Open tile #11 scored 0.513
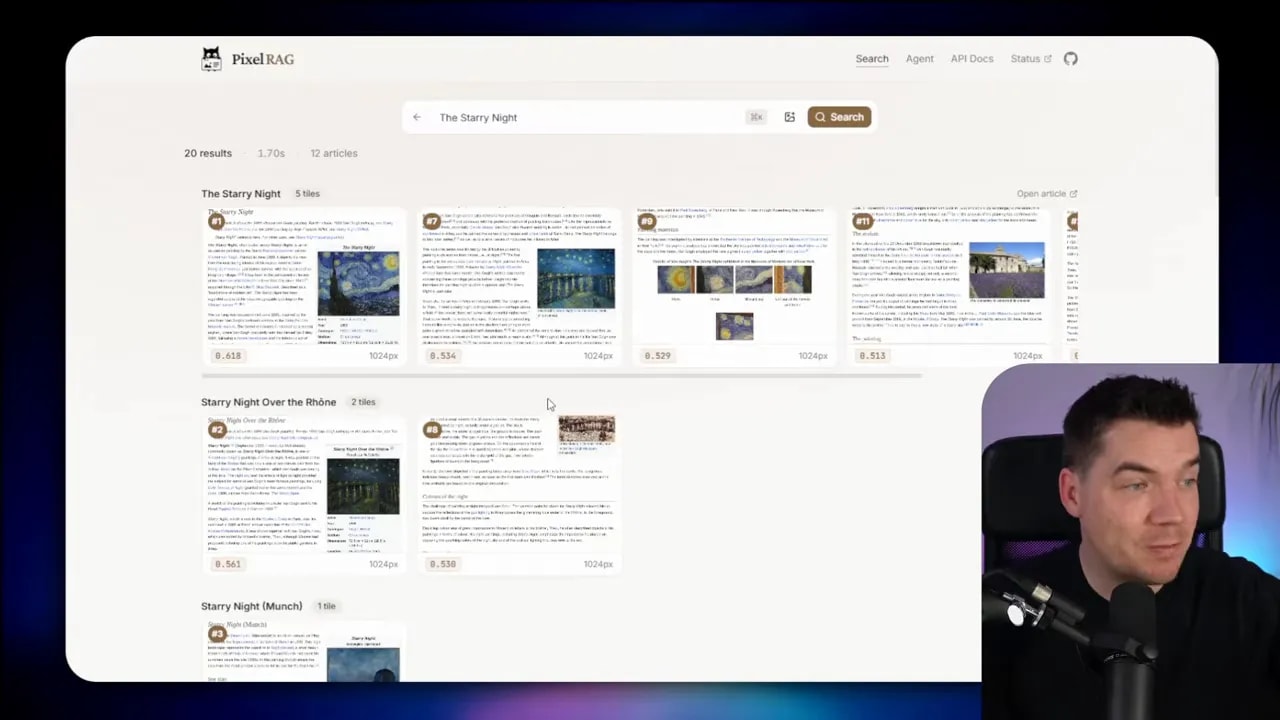 (x=949, y=286)
